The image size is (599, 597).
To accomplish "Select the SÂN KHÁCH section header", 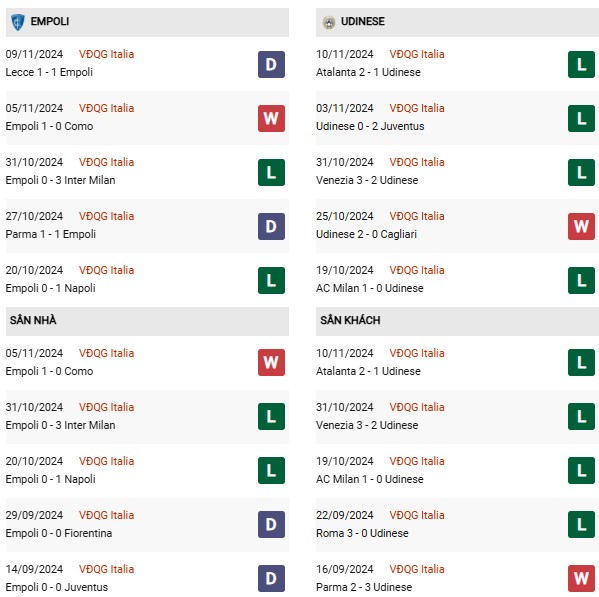I will [457, 321].
